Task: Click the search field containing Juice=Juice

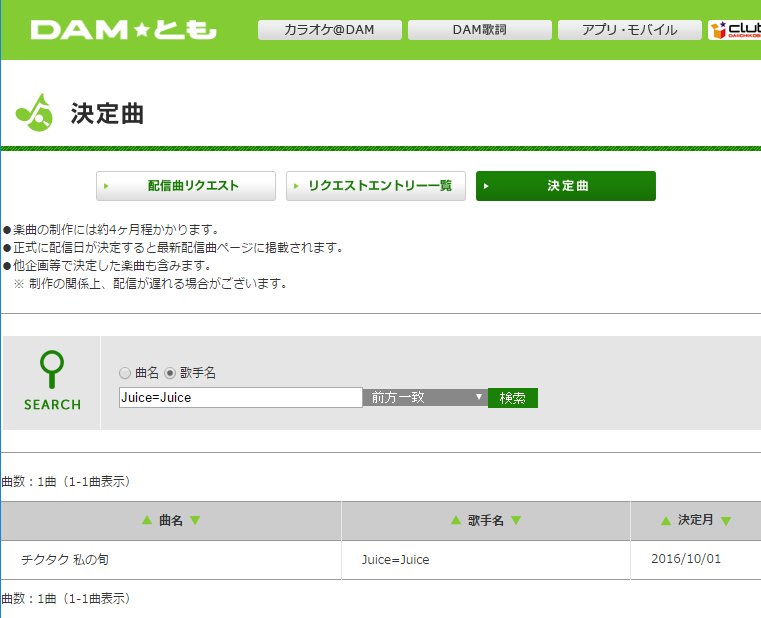Action: click(241, 398)
